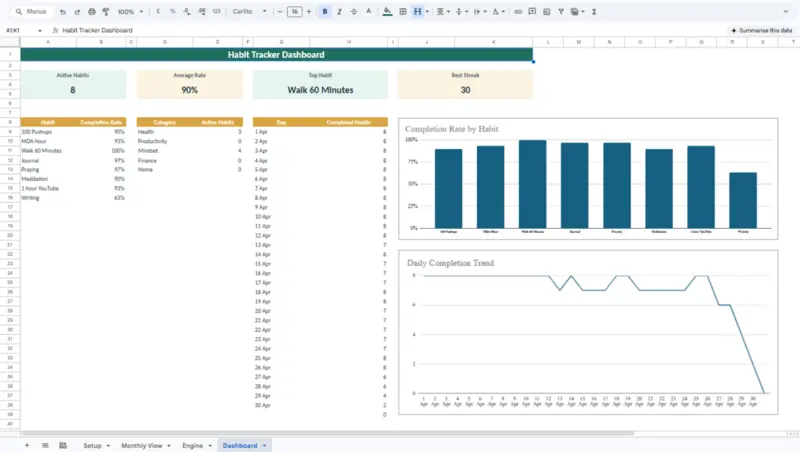Image resolution: width=800 pixels, height=452 pixels.
Task: Click Summarise this data button
Action: (761, 31)
